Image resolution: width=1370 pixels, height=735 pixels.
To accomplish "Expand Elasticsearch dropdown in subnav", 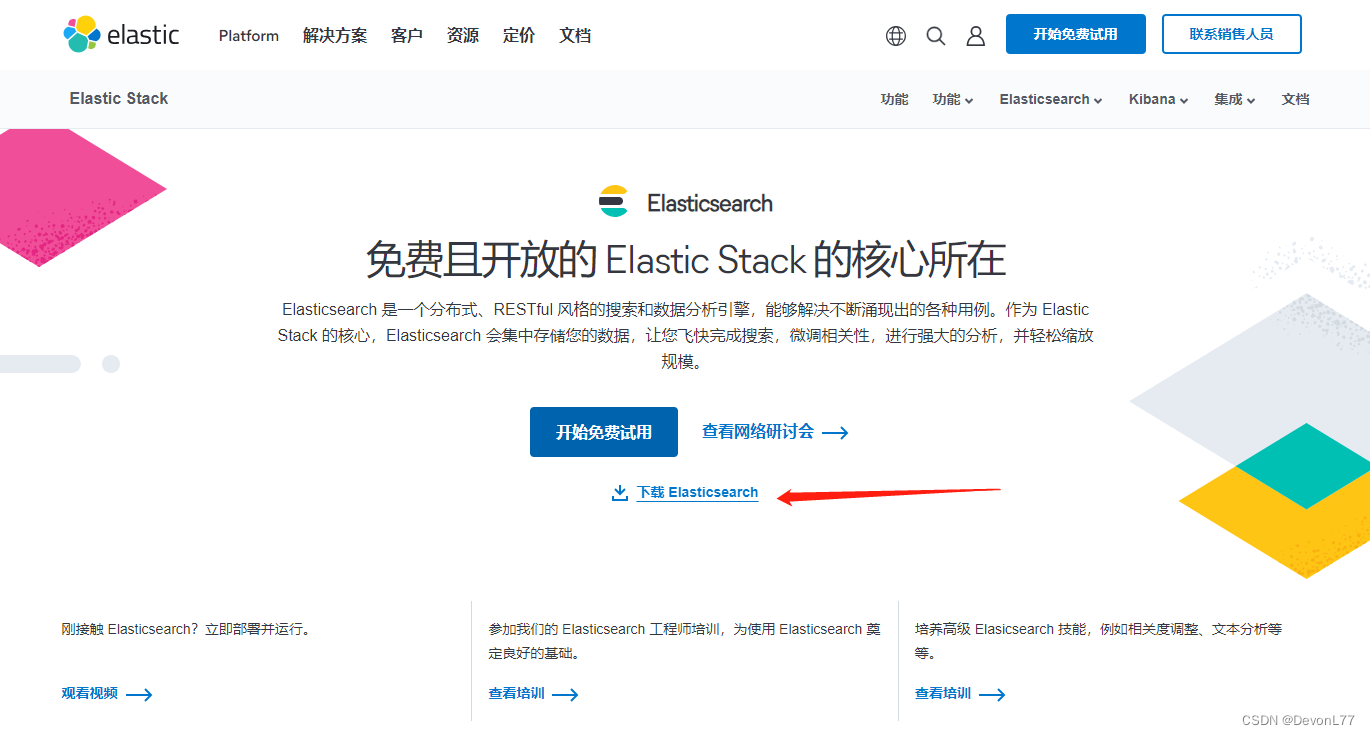I will tap(1051, 99).
